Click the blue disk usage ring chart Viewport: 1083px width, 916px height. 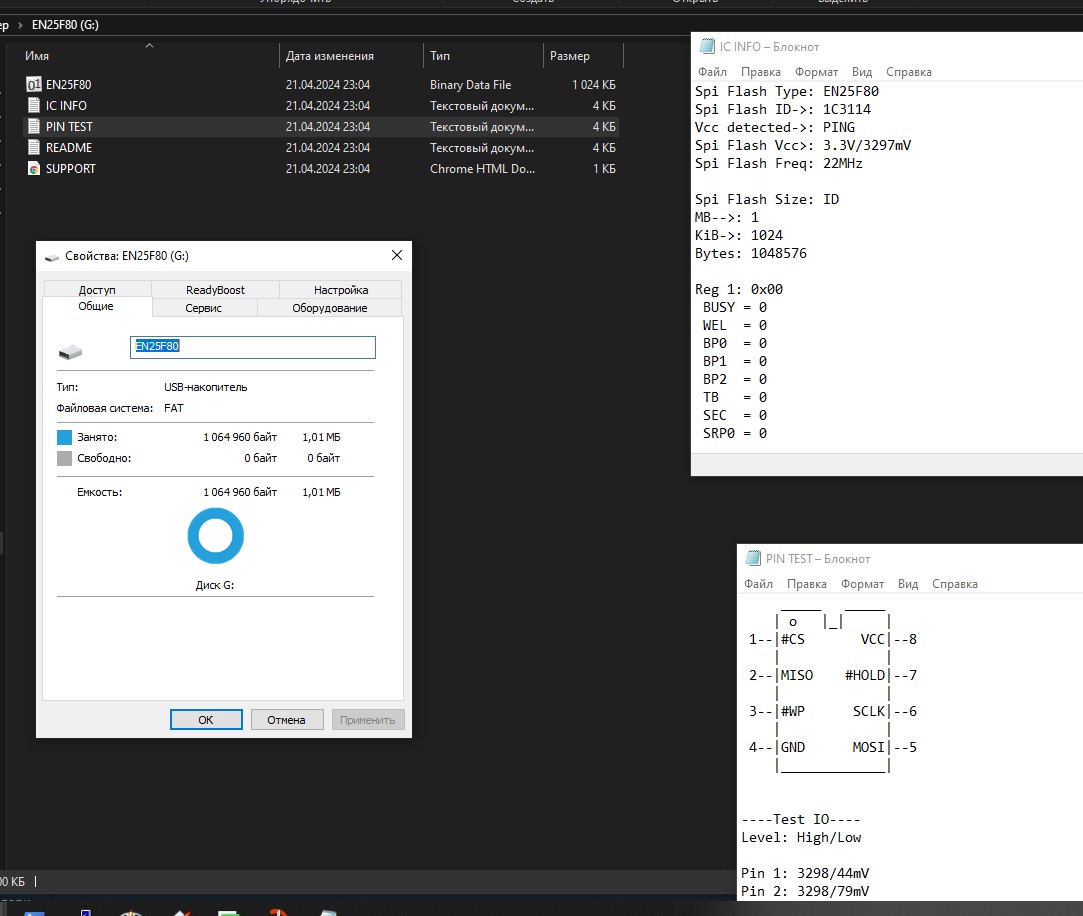tap(215, 535)
